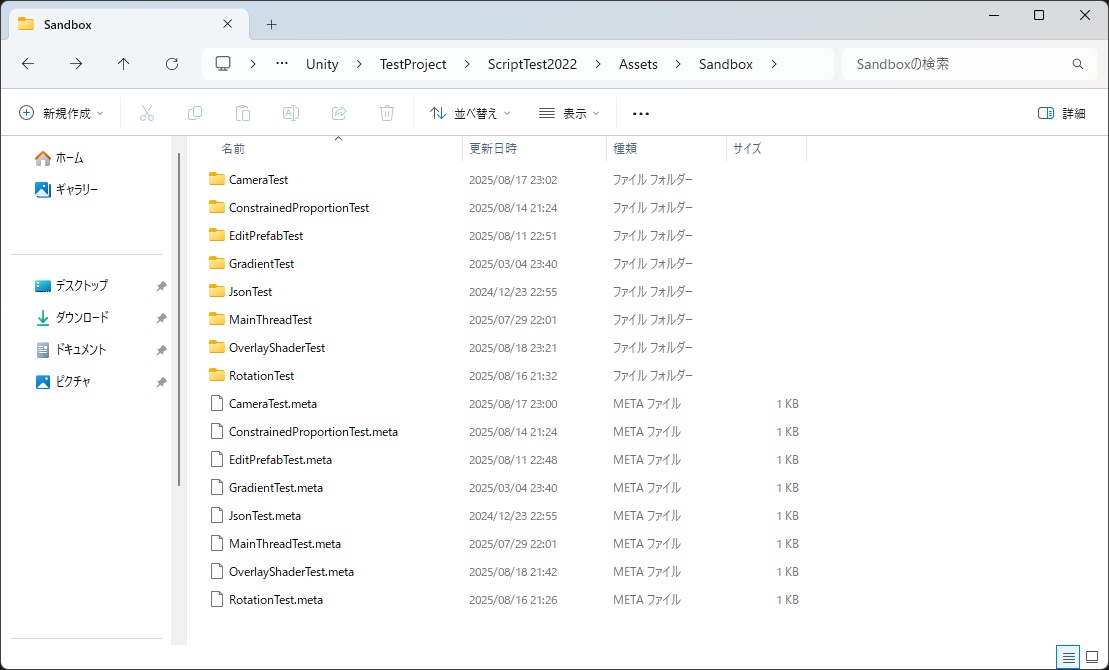Click the Refresh arrow icon
1109x670 pixels.
pos(172,64)
